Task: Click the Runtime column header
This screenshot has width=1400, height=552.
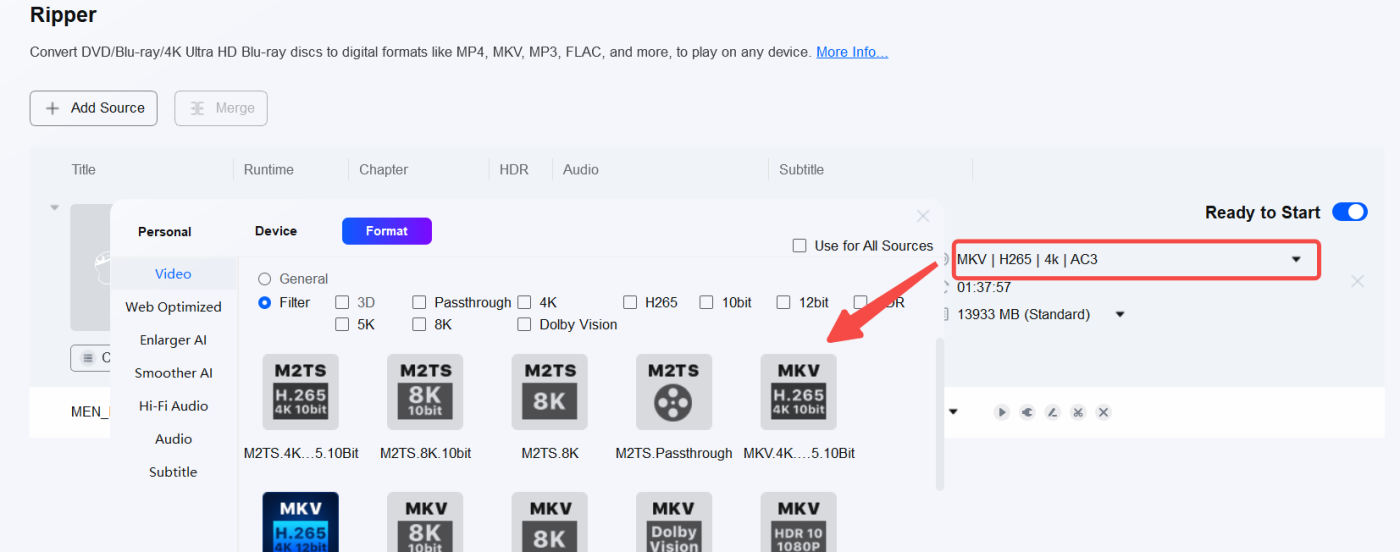Action: click(269, 170)
